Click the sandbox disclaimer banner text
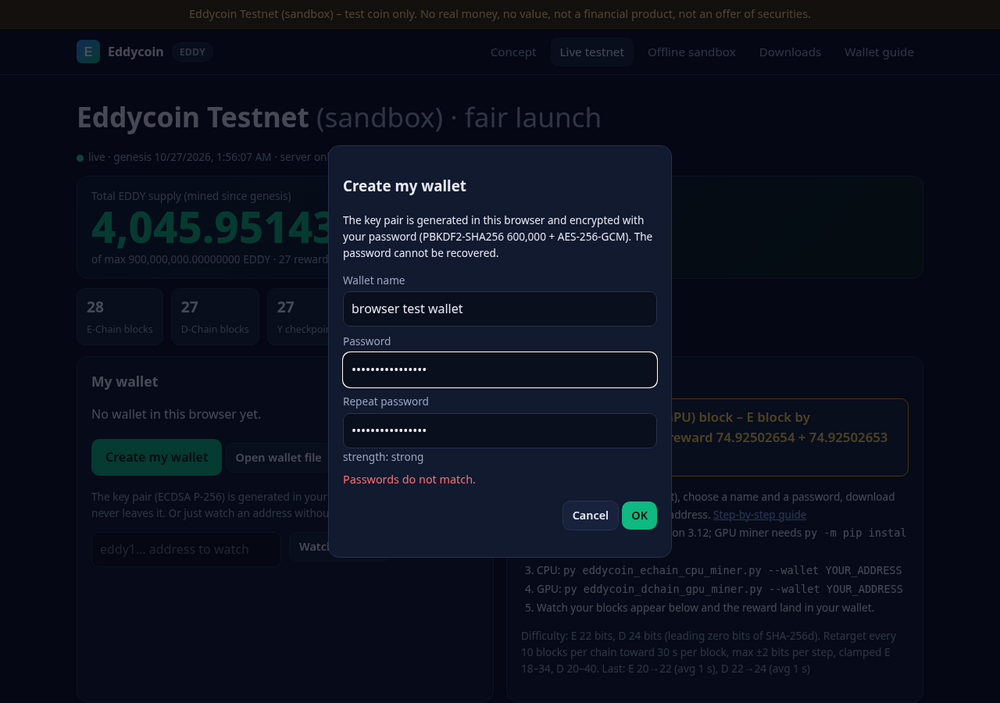 tap(499, 14)
